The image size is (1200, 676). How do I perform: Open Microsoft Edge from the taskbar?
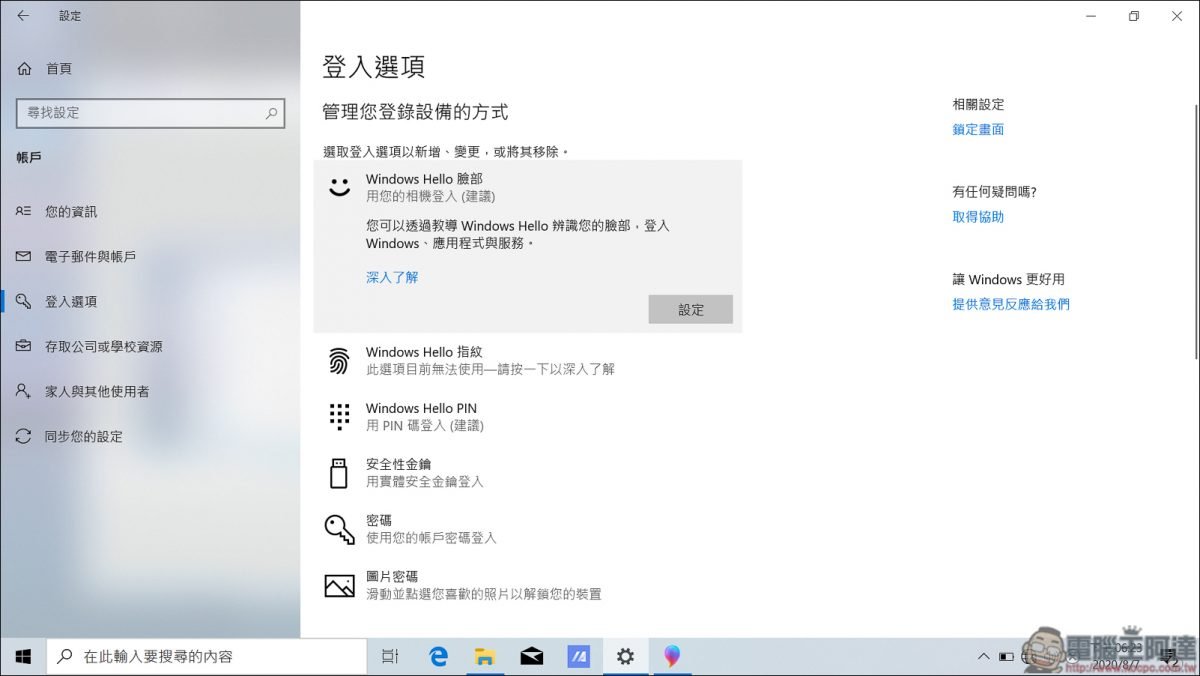tap(438, 656)
